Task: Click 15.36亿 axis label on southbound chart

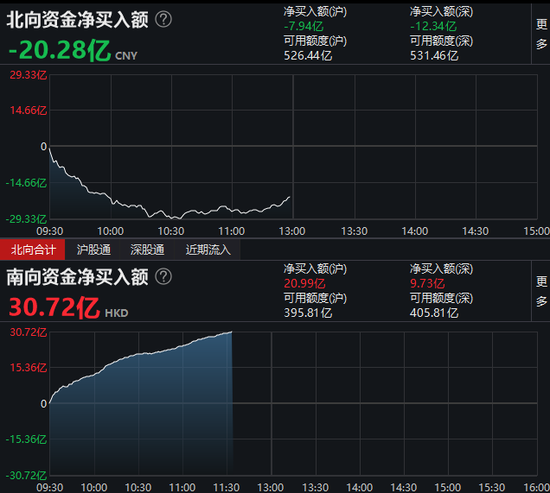Action: (28, 367)
